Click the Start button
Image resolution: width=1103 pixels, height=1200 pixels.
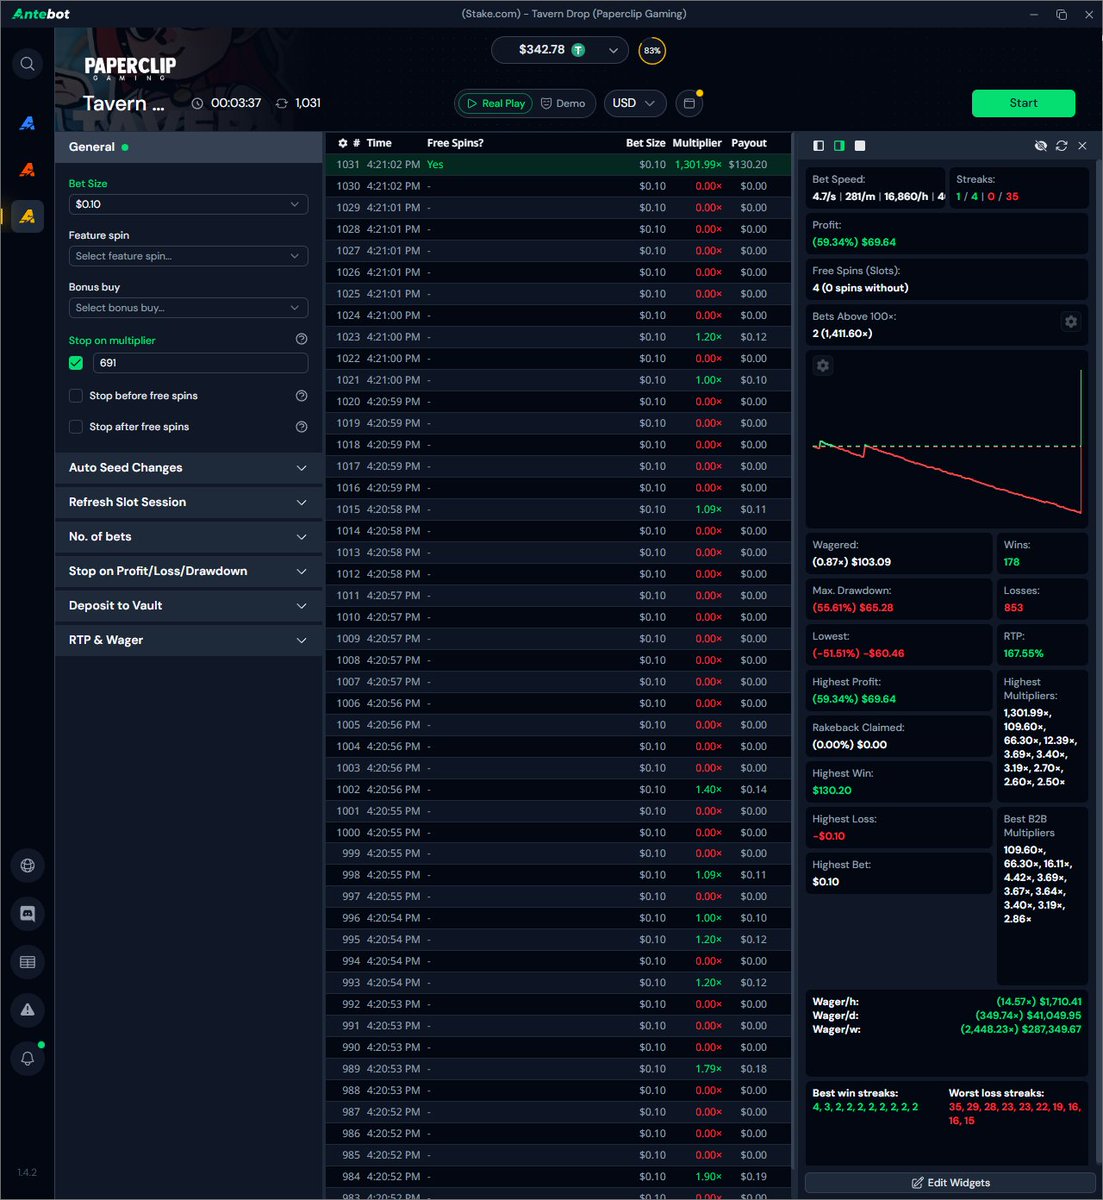pos(1023,103)
